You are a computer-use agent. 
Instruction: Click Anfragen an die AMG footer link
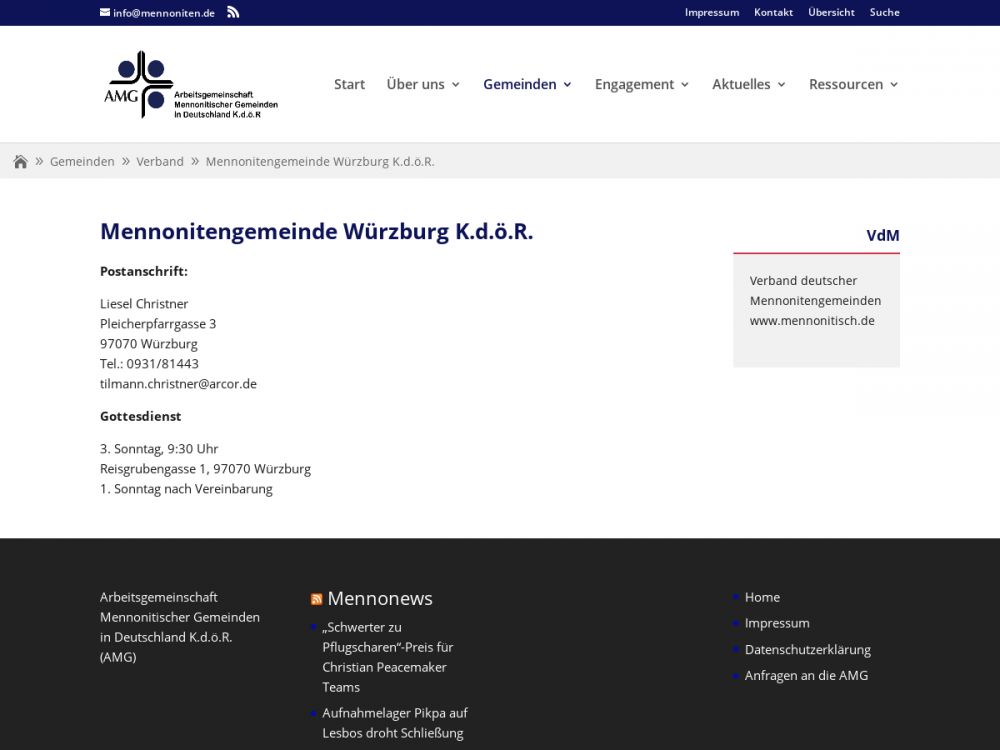pos(806,676)
